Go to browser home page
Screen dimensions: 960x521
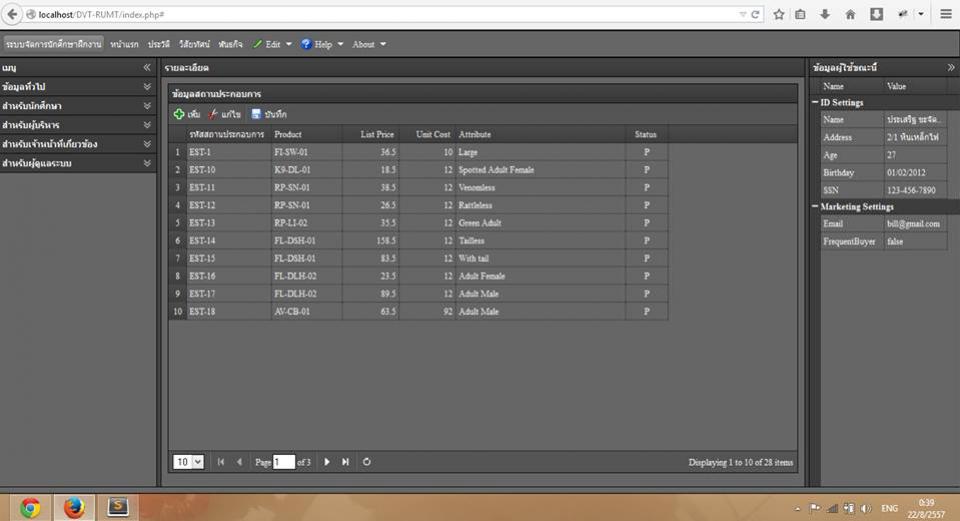click(x=850, y=14)
